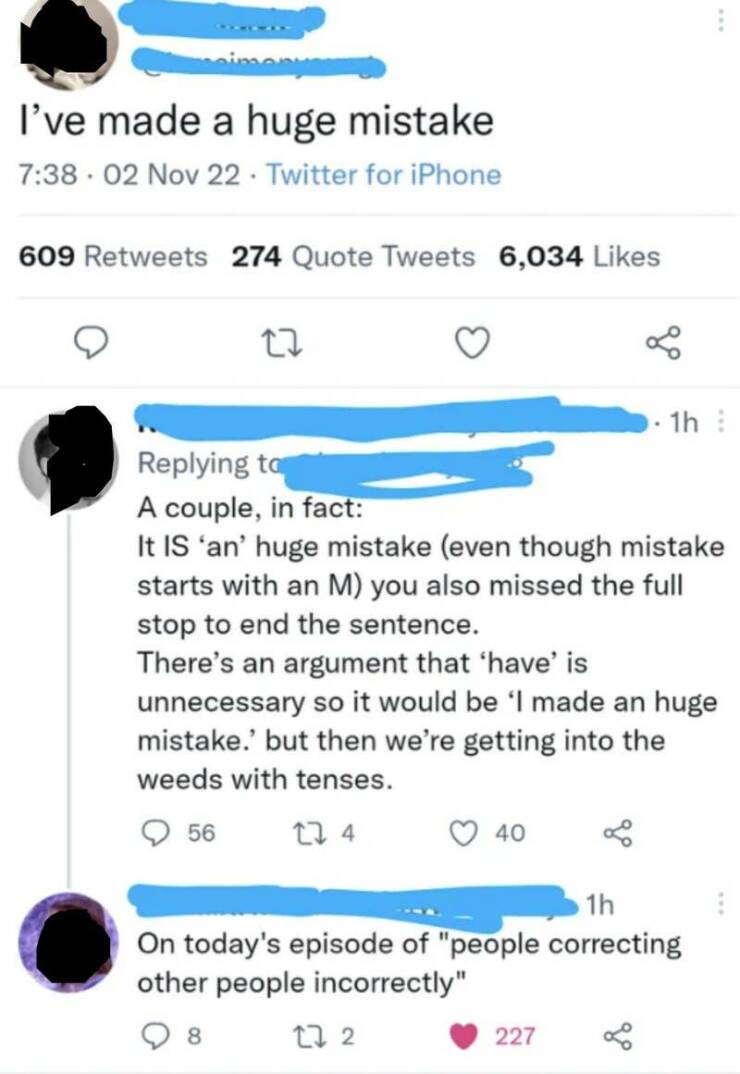Screen dimensions: 740x1074
Task: Open more options on the second reply
Action: point(721,907)
